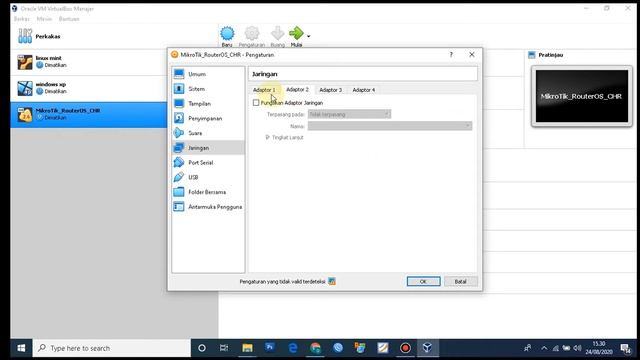Open Task View in taskbar
Viewport: 640px width, 360px height.
224,348
